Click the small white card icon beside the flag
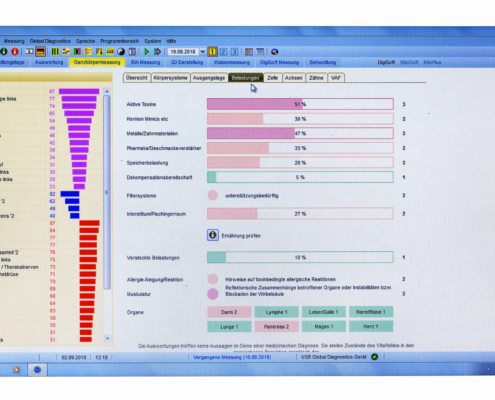Viewport: 495px width, 400px height. tap(30, 52)
